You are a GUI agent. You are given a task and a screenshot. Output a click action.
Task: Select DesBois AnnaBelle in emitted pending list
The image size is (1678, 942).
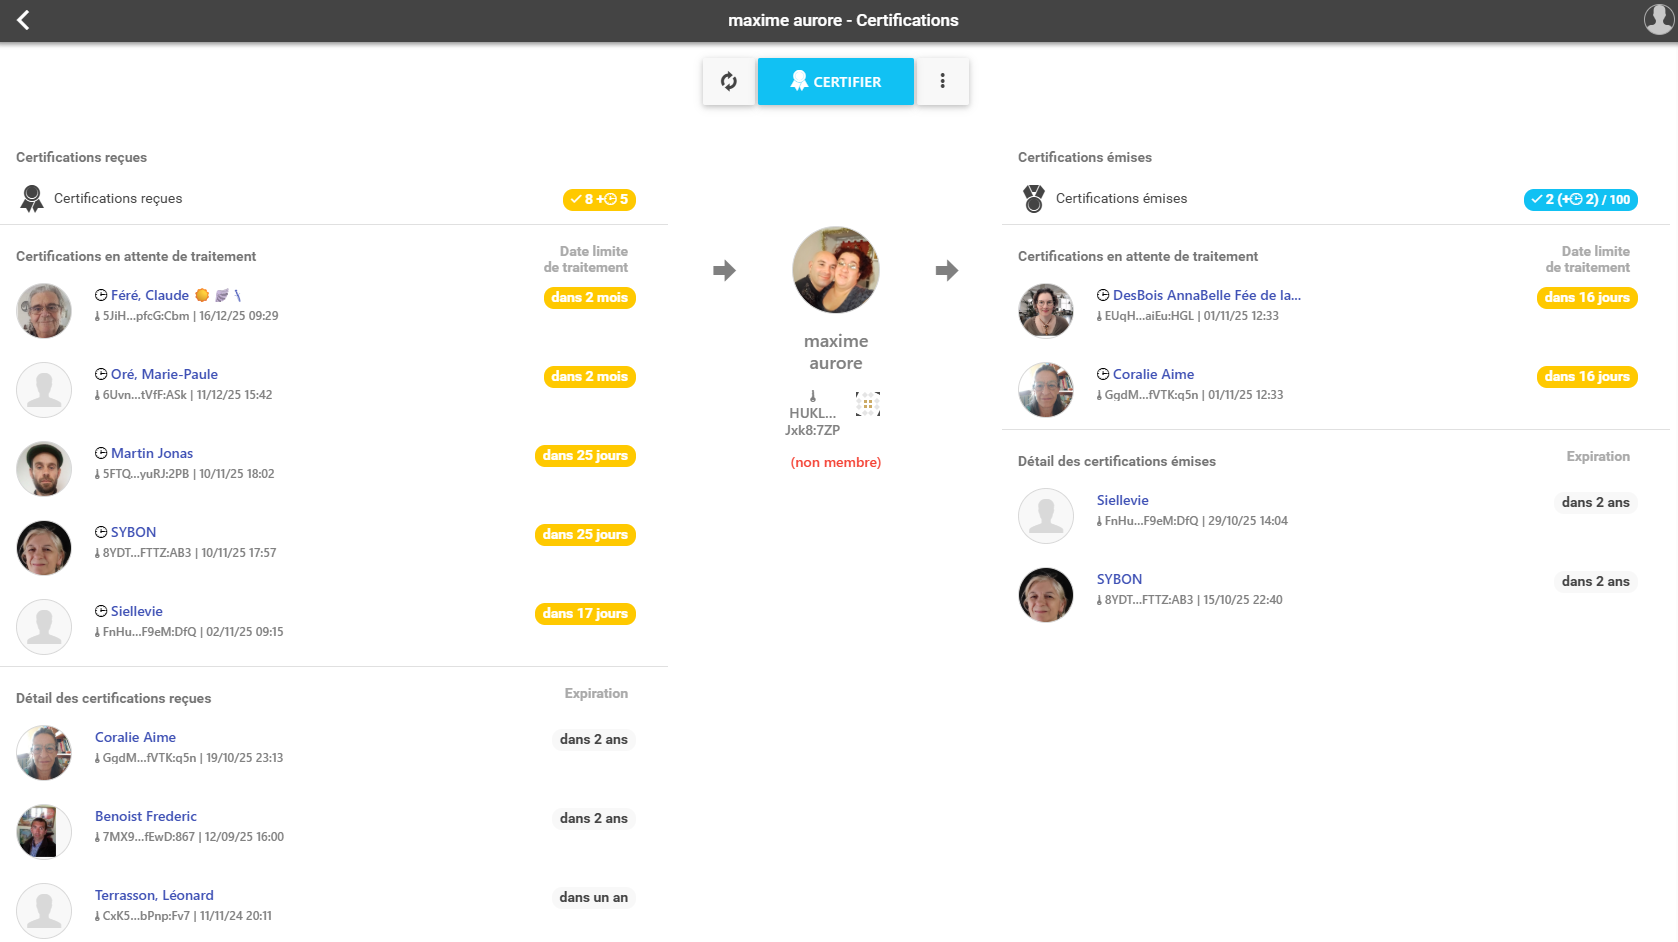coord(1206,295)
